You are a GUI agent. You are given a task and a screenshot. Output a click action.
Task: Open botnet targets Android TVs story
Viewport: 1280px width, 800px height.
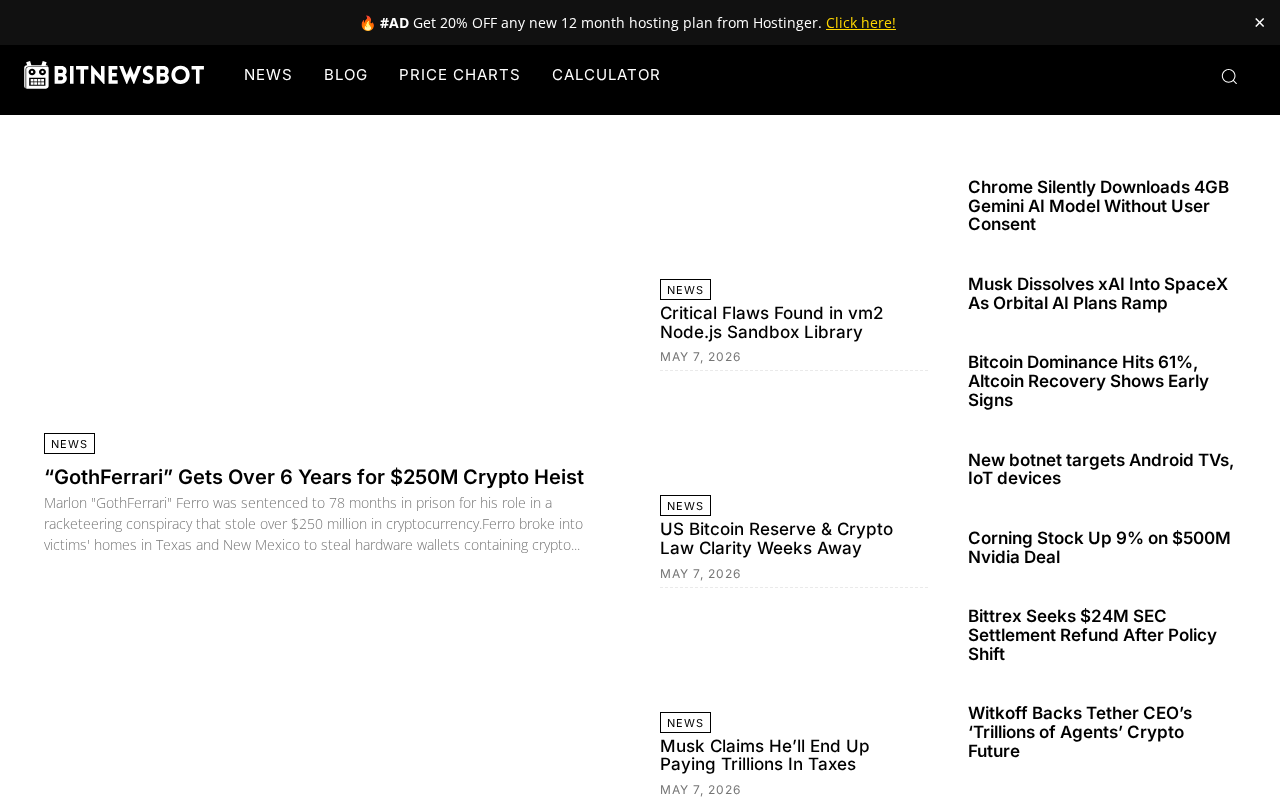[1101, 469]
